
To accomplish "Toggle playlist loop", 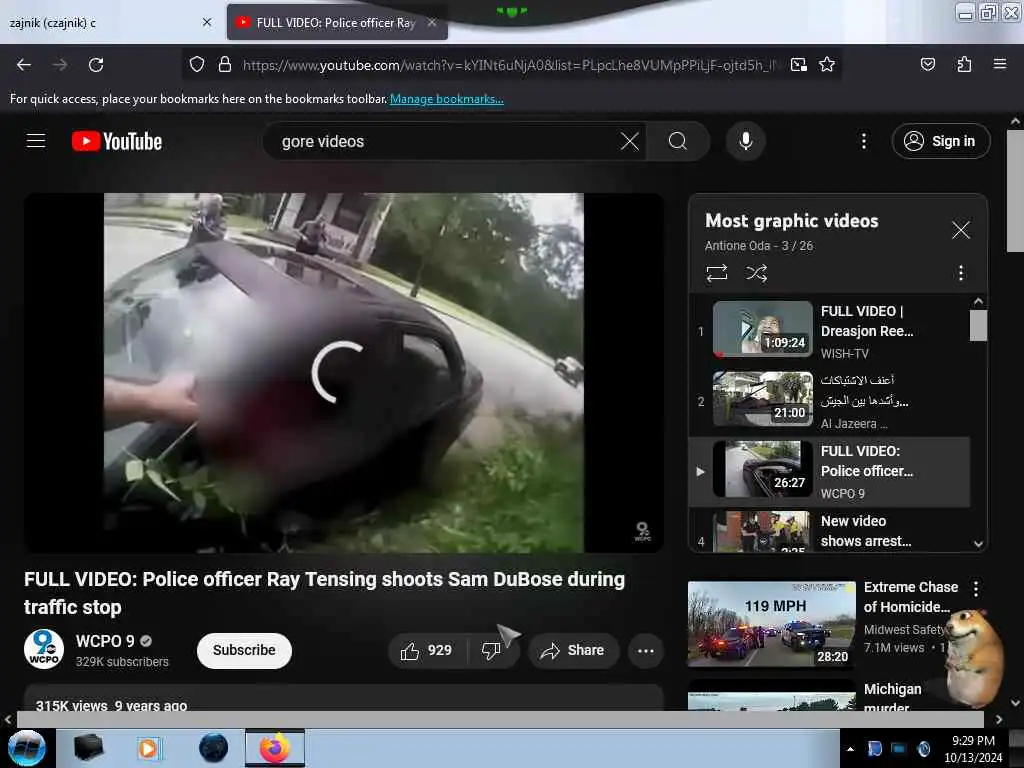I will click(716, 273).
